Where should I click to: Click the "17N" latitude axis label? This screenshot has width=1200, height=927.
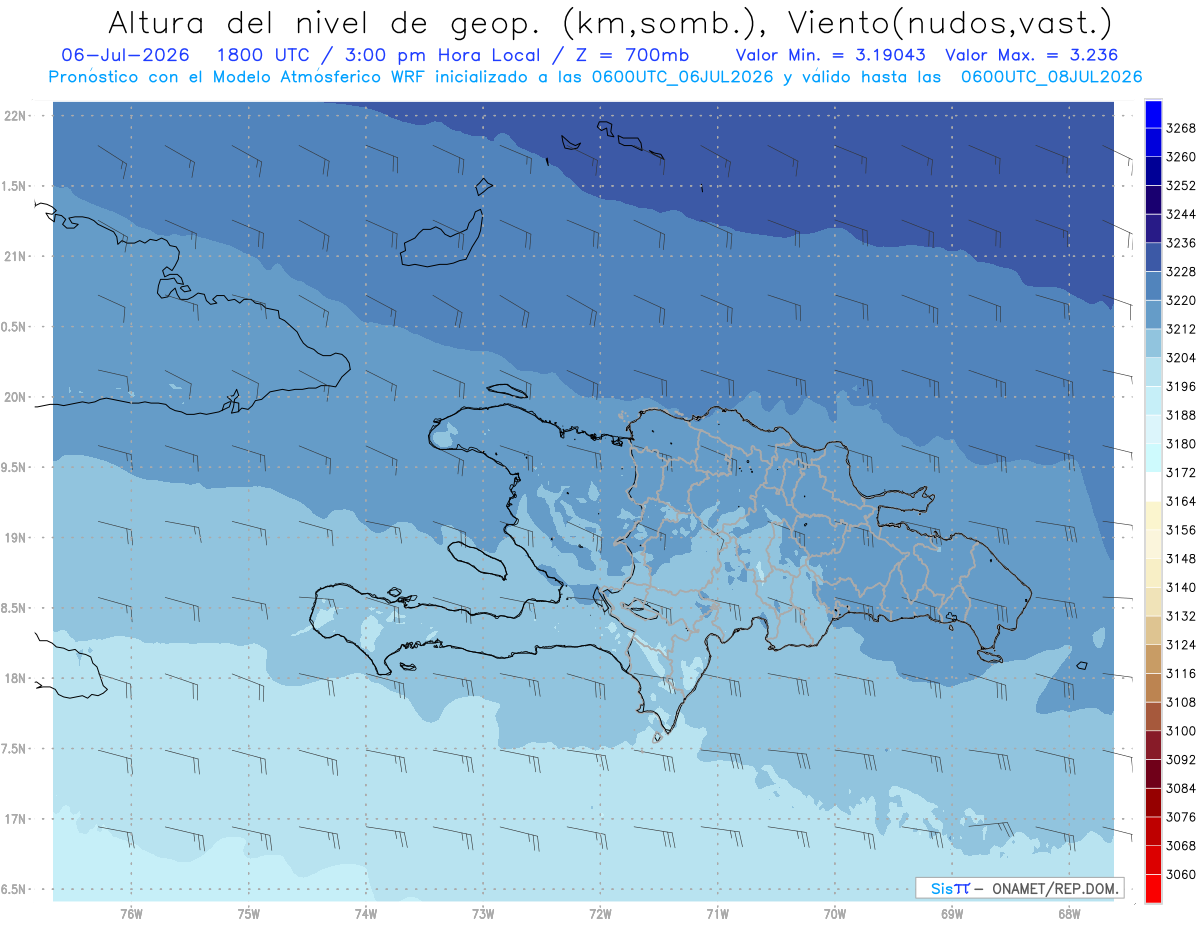click(x=15, y=819)
